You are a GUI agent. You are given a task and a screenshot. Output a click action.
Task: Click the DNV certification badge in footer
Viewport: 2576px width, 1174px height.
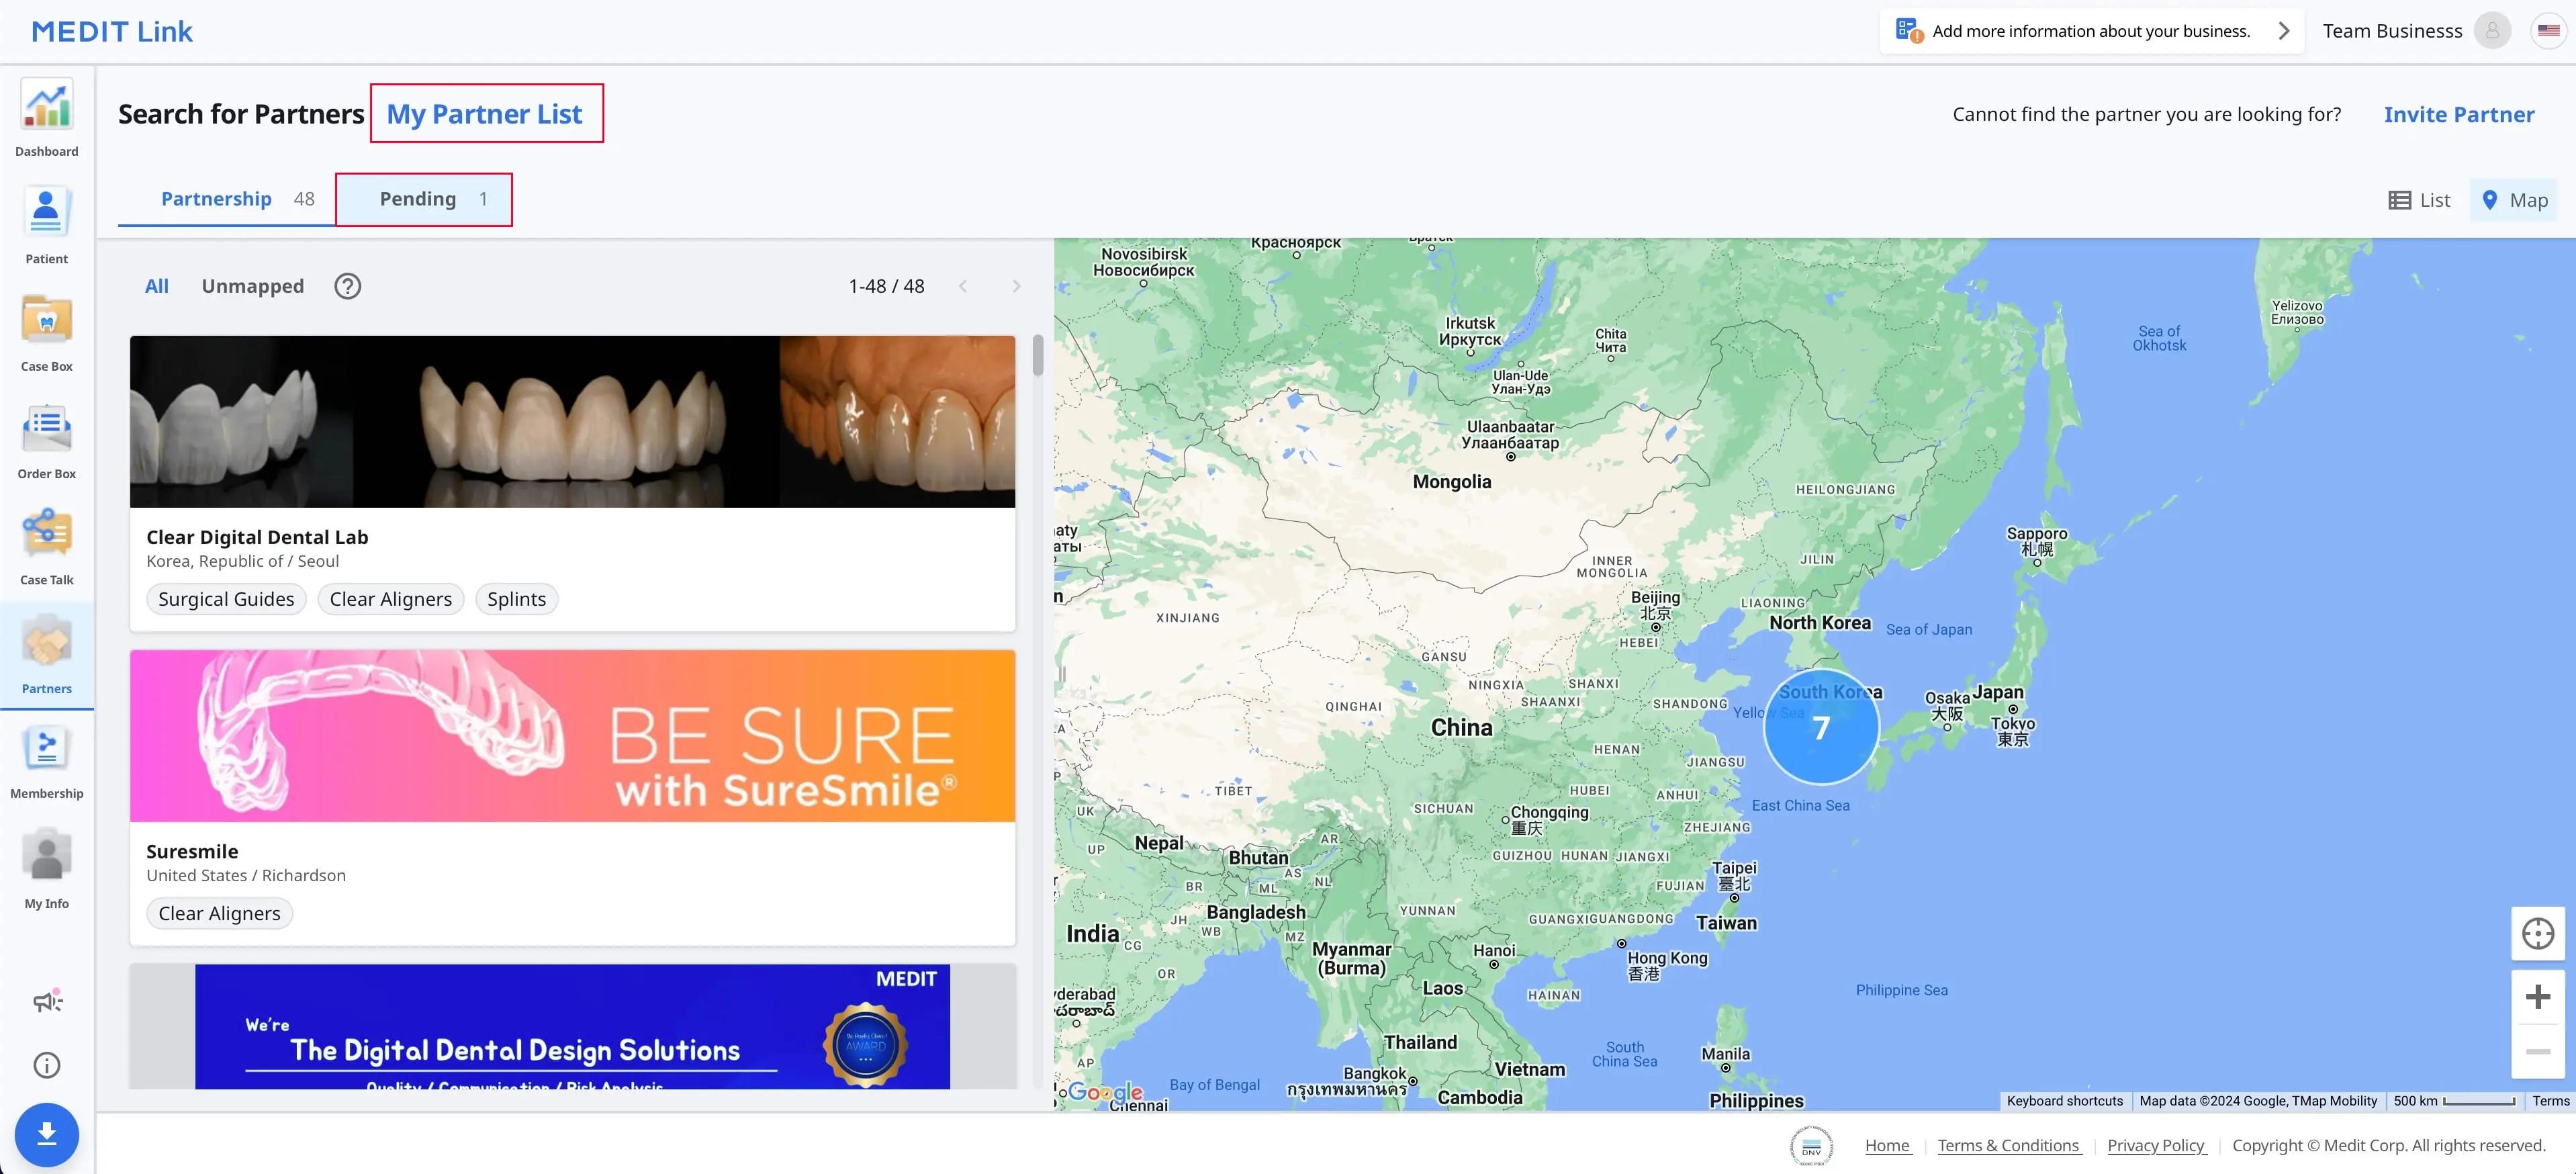point(1811,1146)
